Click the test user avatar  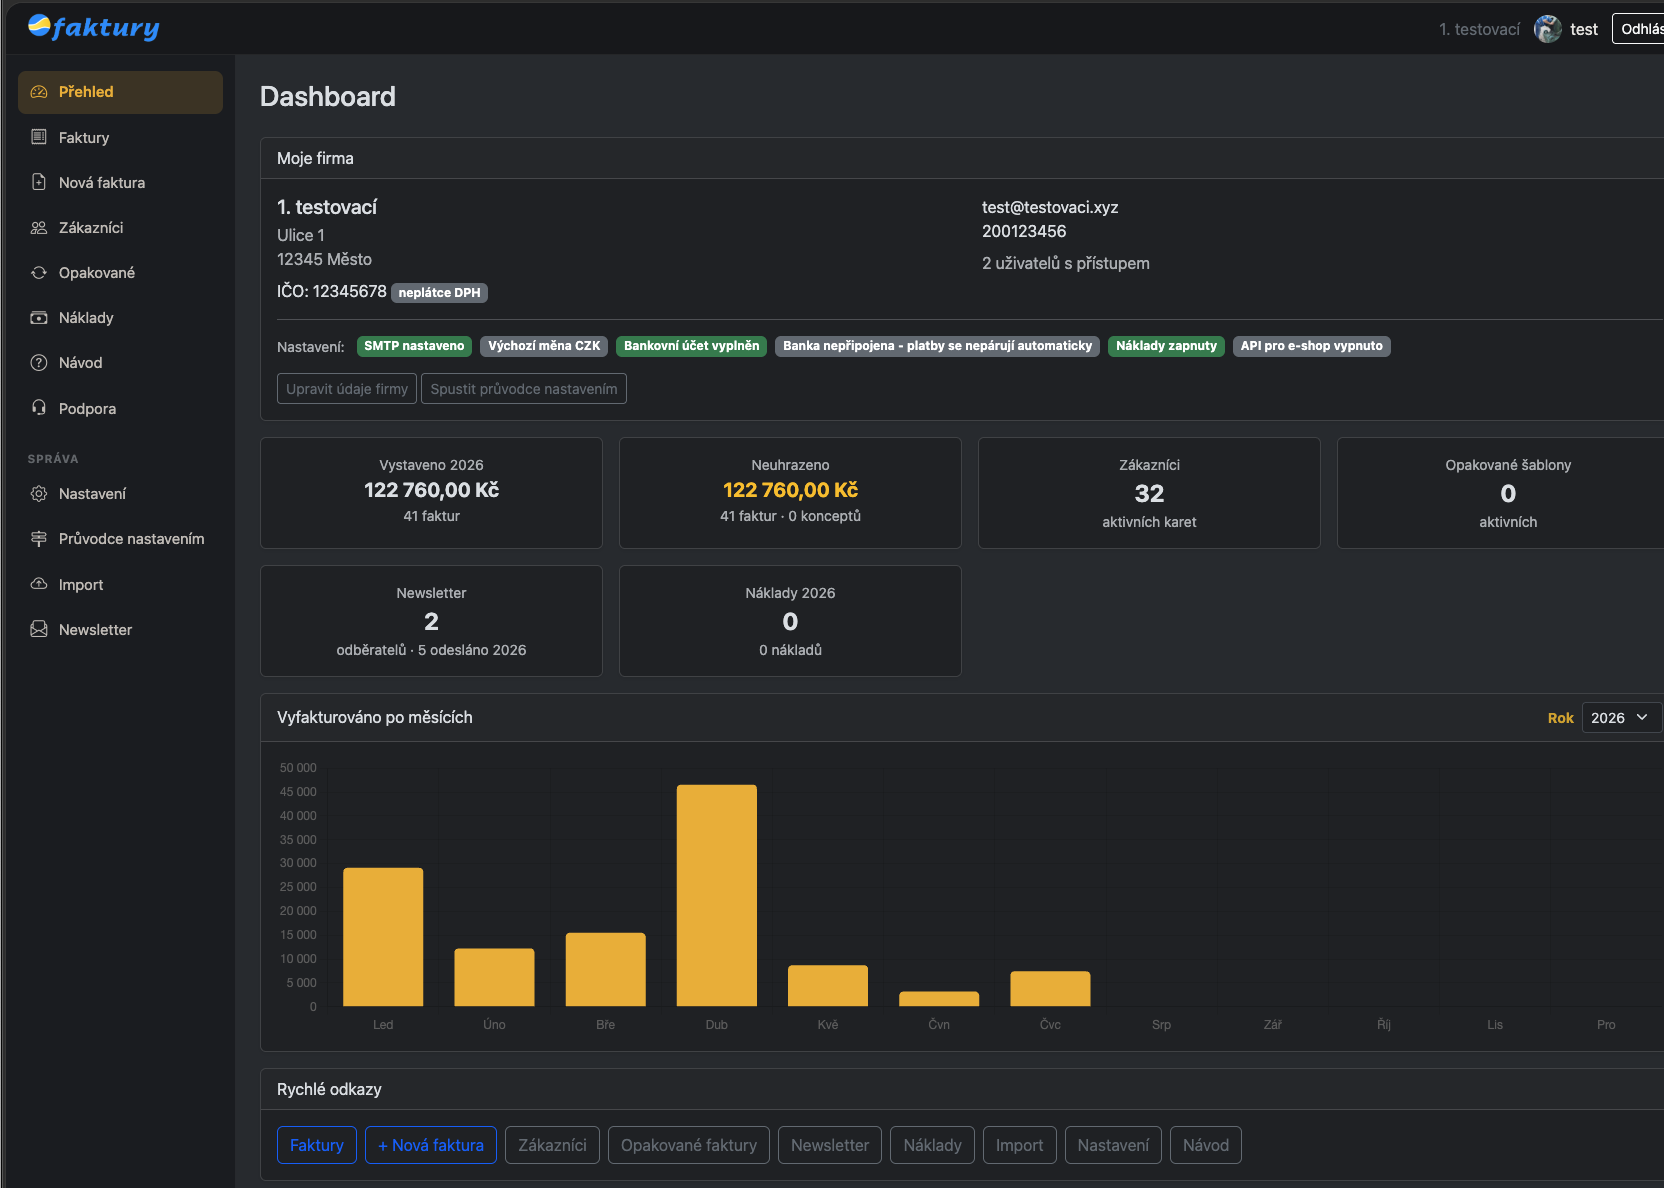[1548, 29]
